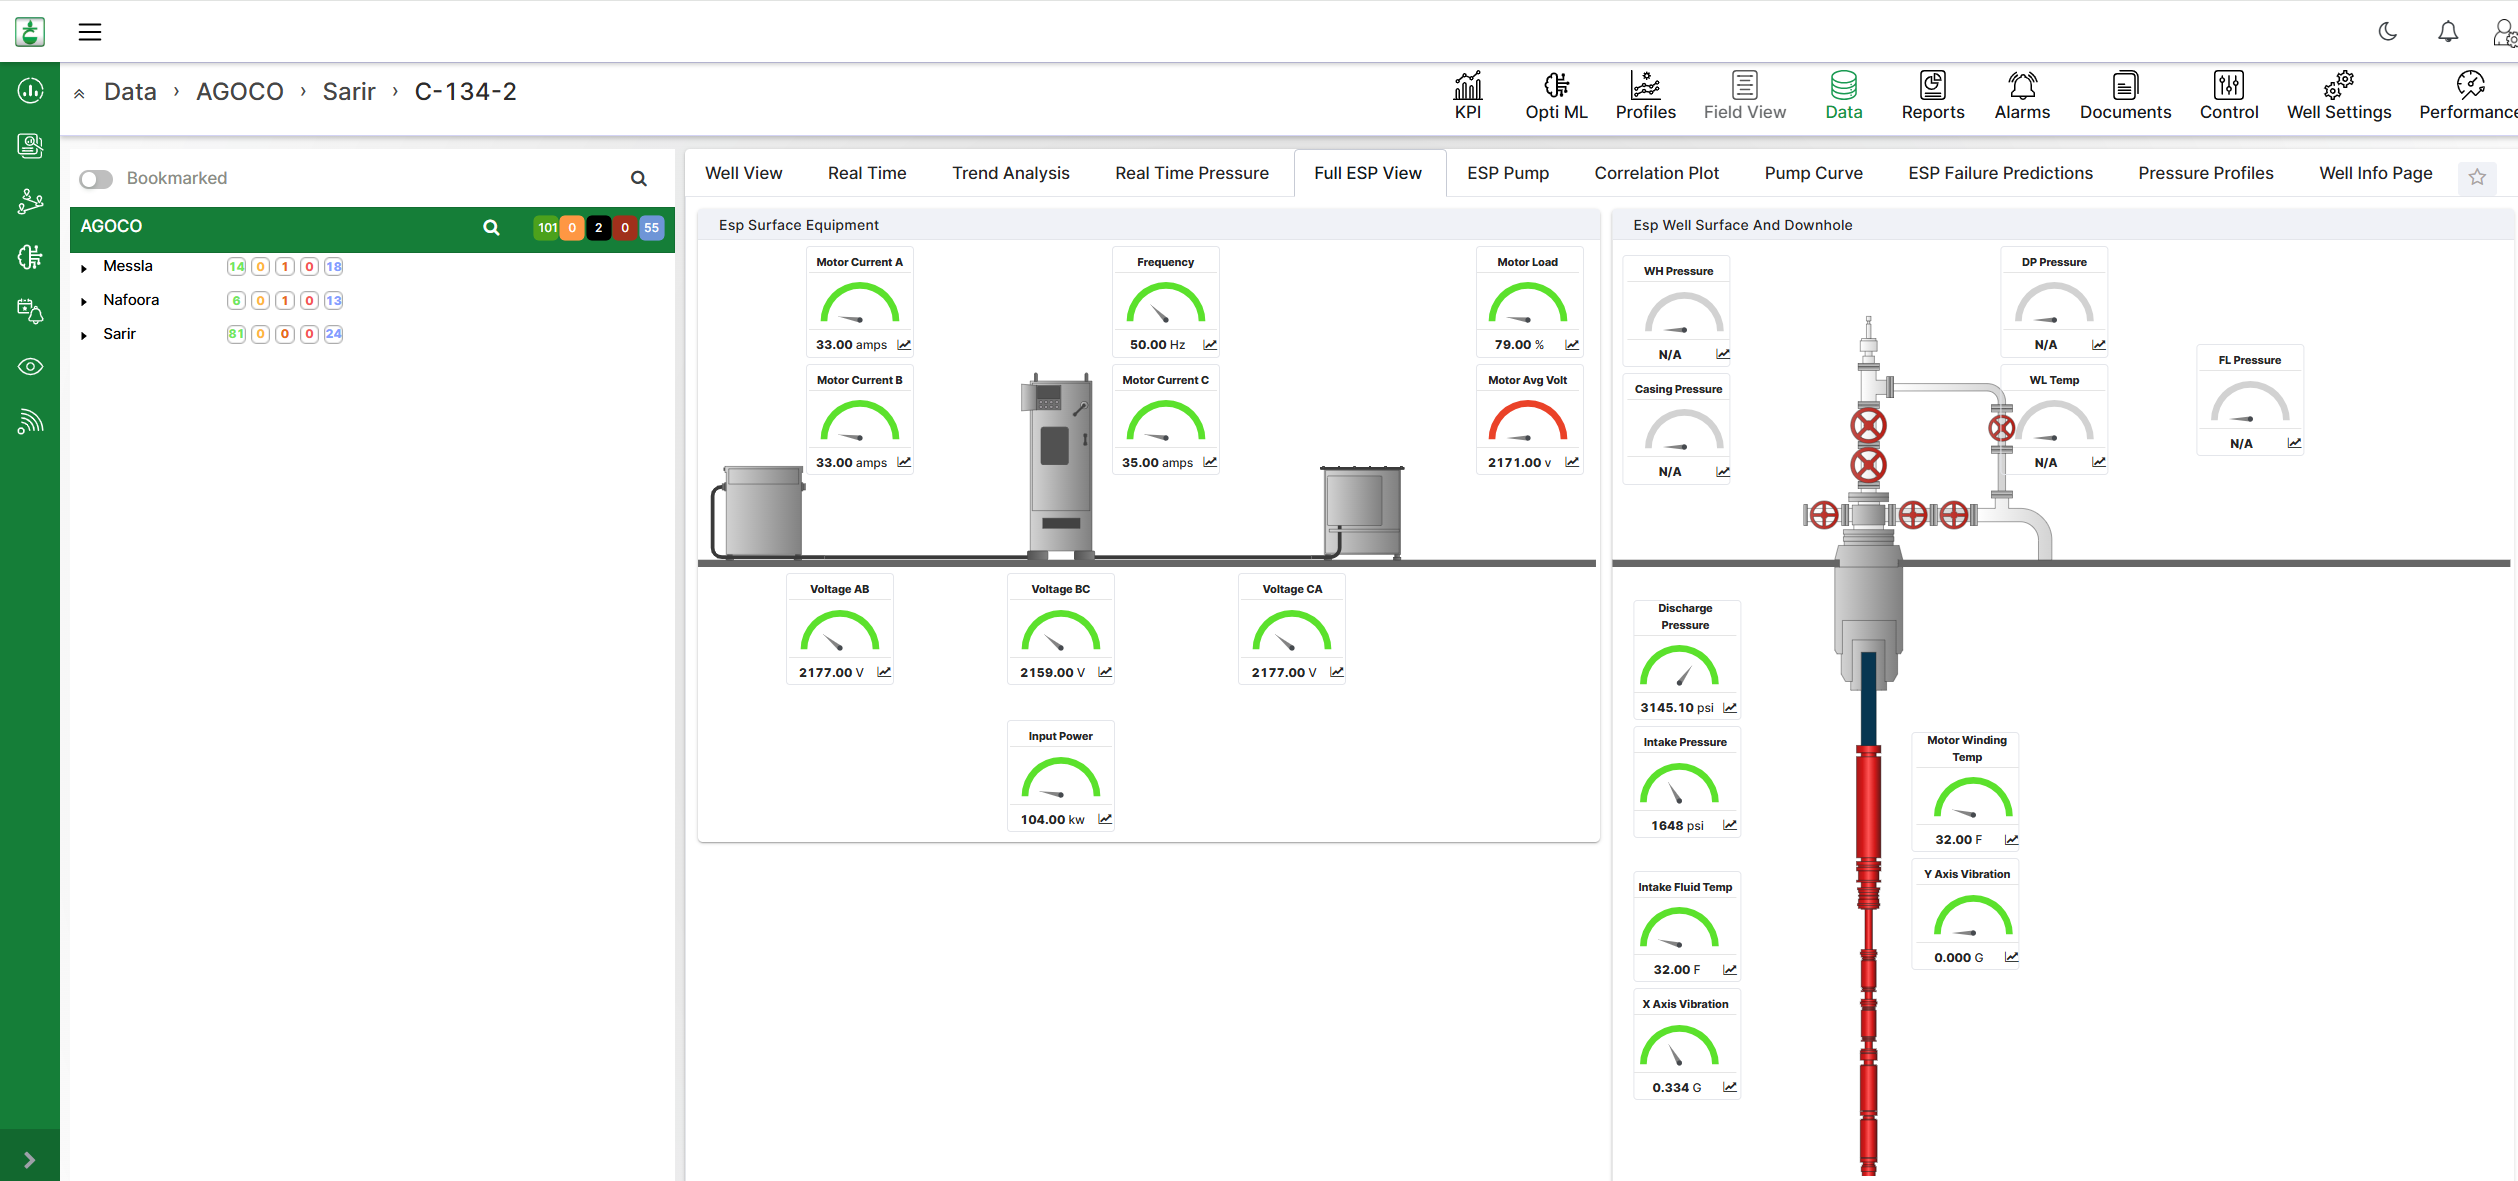This screenshot has width=2518, height=1181.
Task: Open trend chart for Motor Load gauge
Action: [x=1572, y=345]
